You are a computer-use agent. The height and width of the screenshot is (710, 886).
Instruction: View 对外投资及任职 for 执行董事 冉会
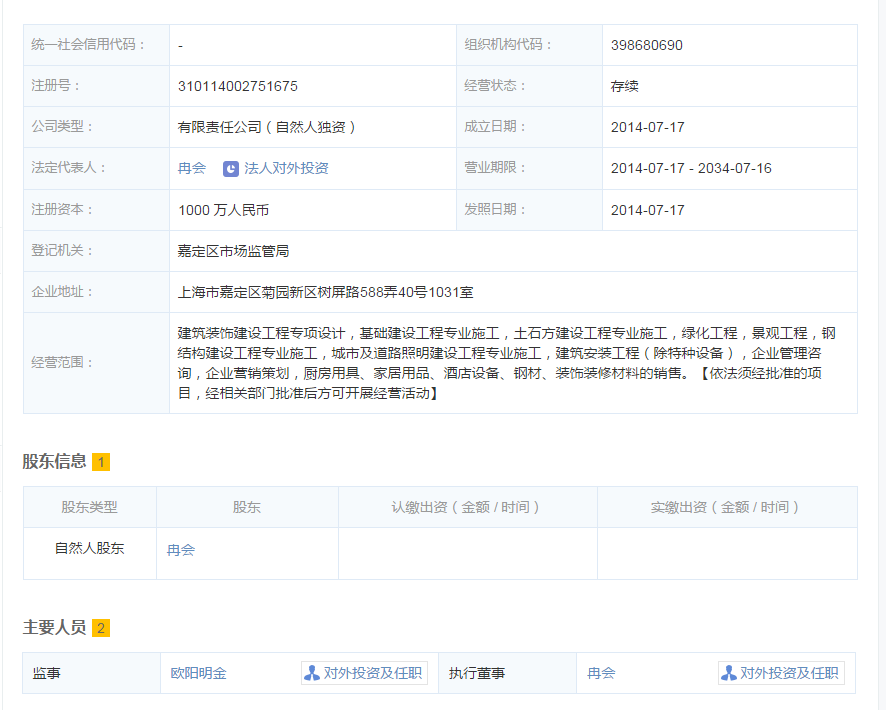click(x=789, y=673)
